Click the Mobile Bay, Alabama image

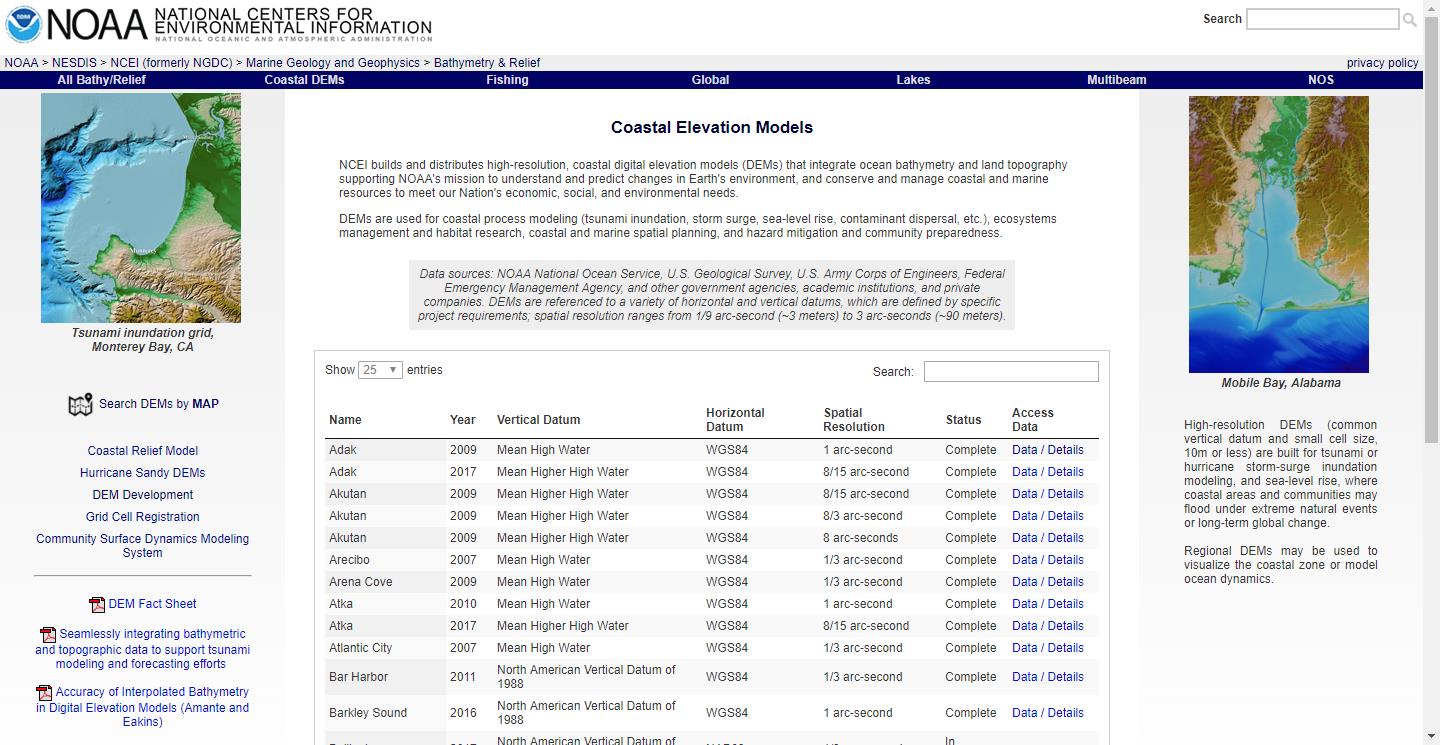(1279, 235)
